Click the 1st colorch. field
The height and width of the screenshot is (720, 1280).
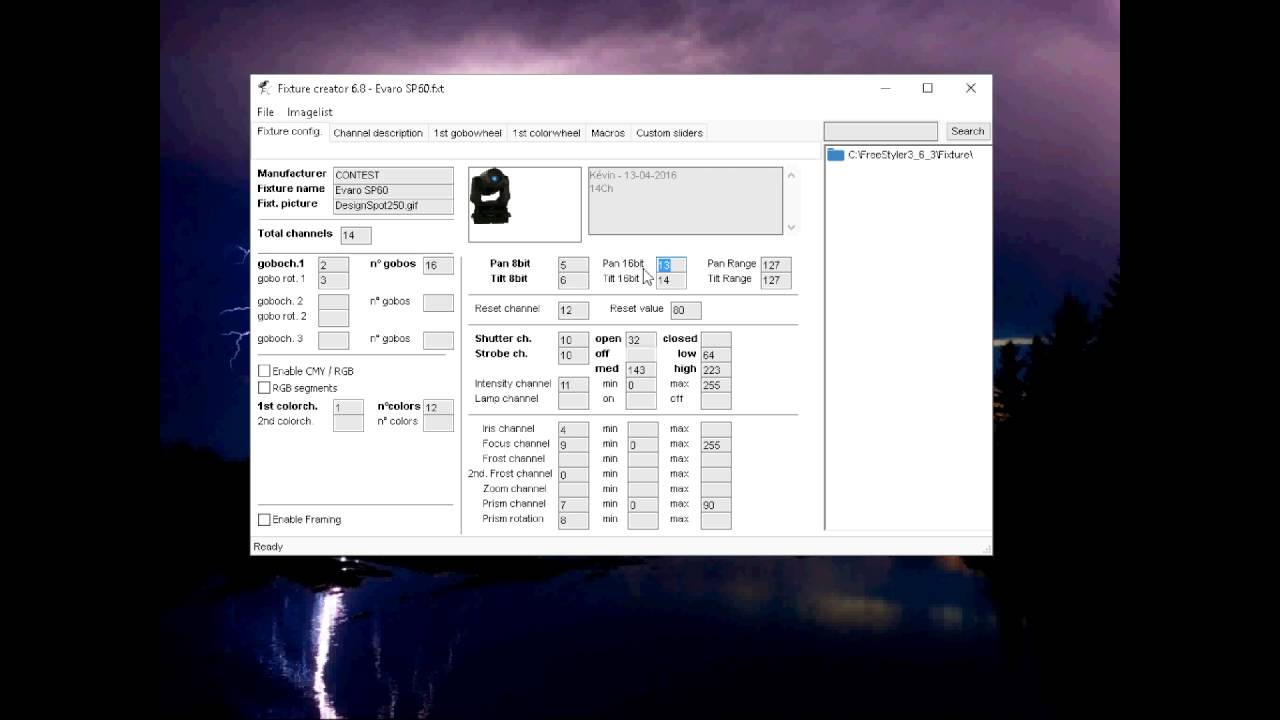(x=348, y=407)
